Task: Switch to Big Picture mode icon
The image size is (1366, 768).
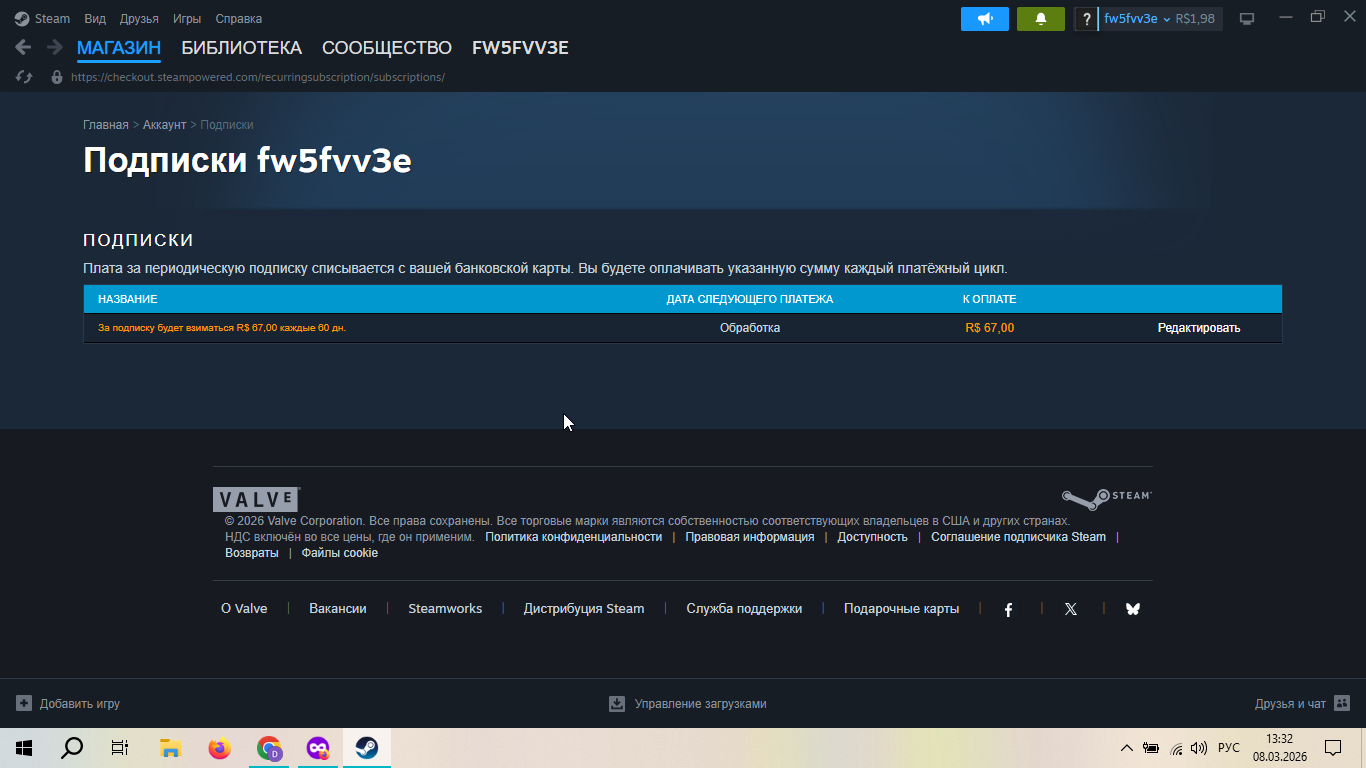Action: (x=1247, y=19)
